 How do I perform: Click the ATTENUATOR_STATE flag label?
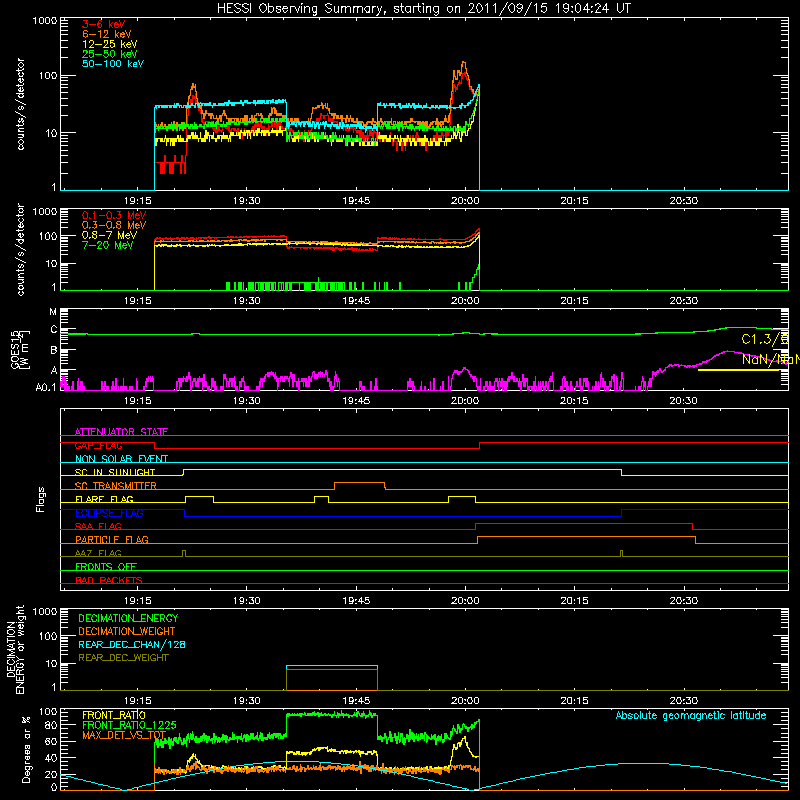pos(121,432)
